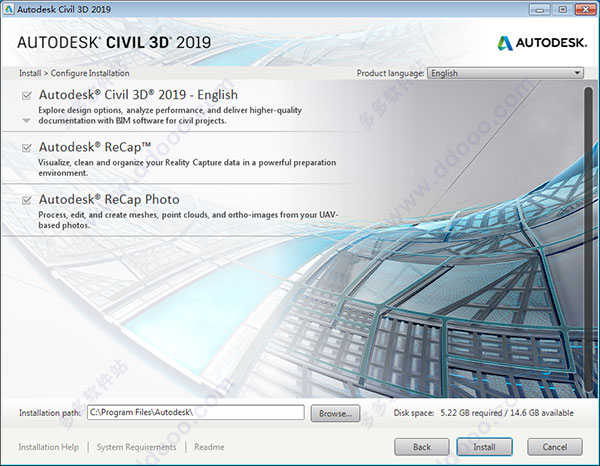
Task: Open the System Requirements link
Action: point(136,447)
